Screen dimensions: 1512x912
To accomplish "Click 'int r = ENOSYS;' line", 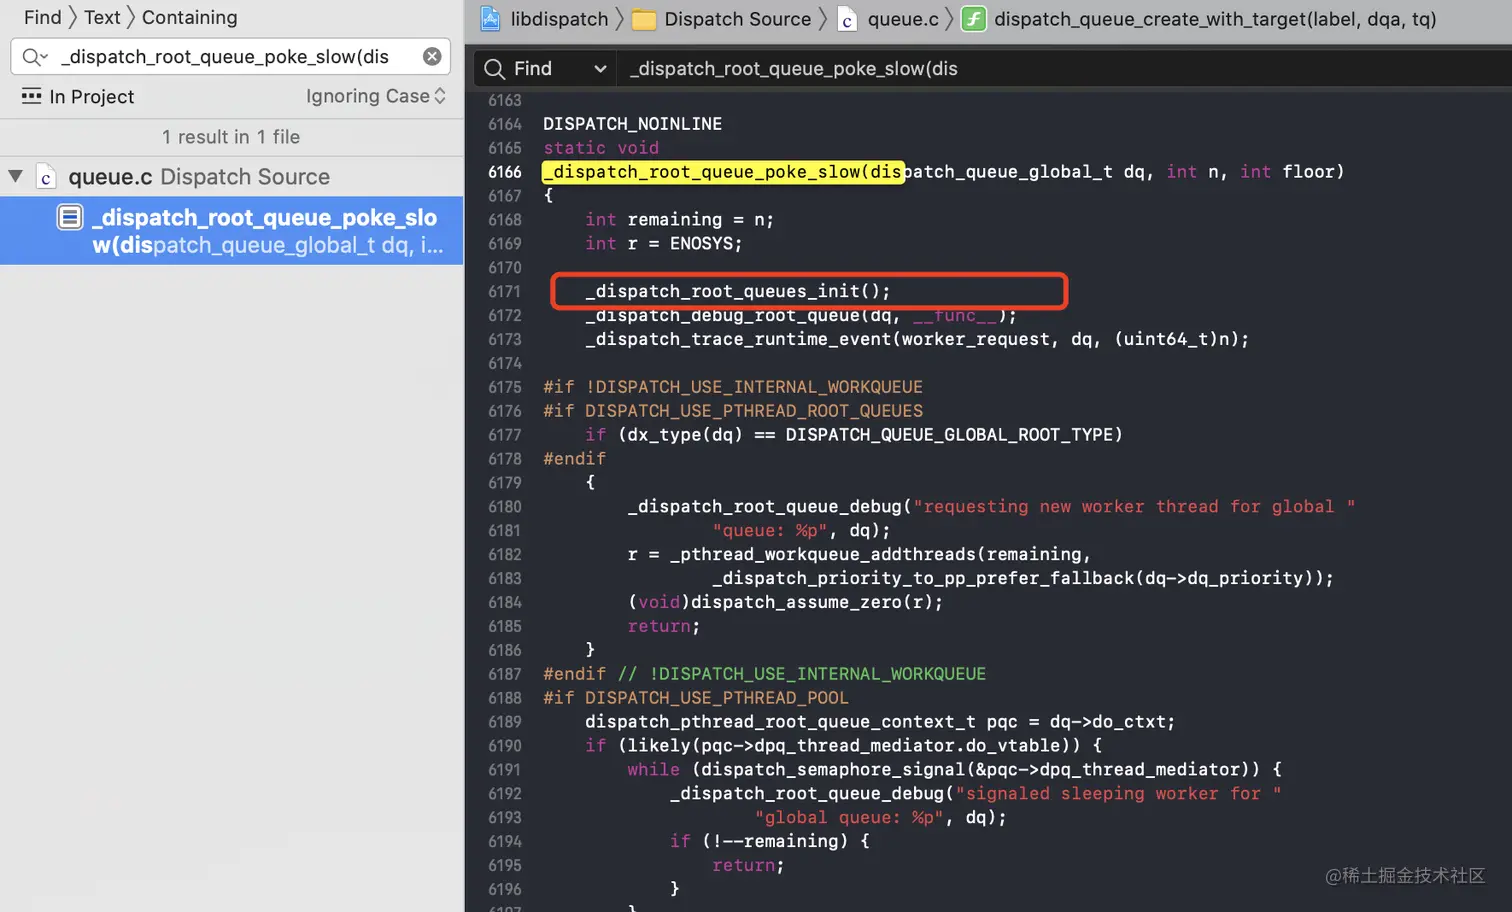I will pos(663,243).
